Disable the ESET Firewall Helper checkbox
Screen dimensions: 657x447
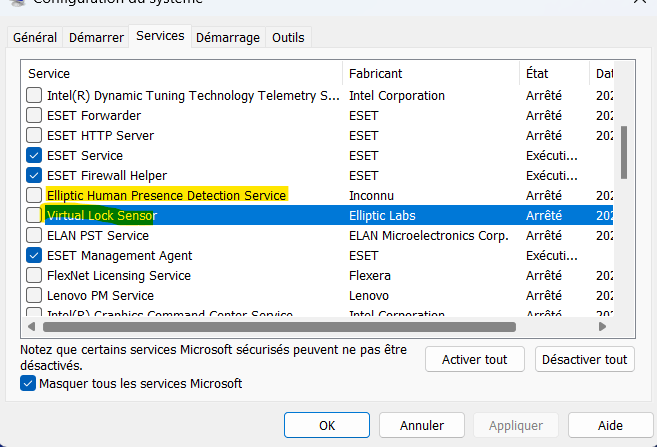(x=34, y=176)
